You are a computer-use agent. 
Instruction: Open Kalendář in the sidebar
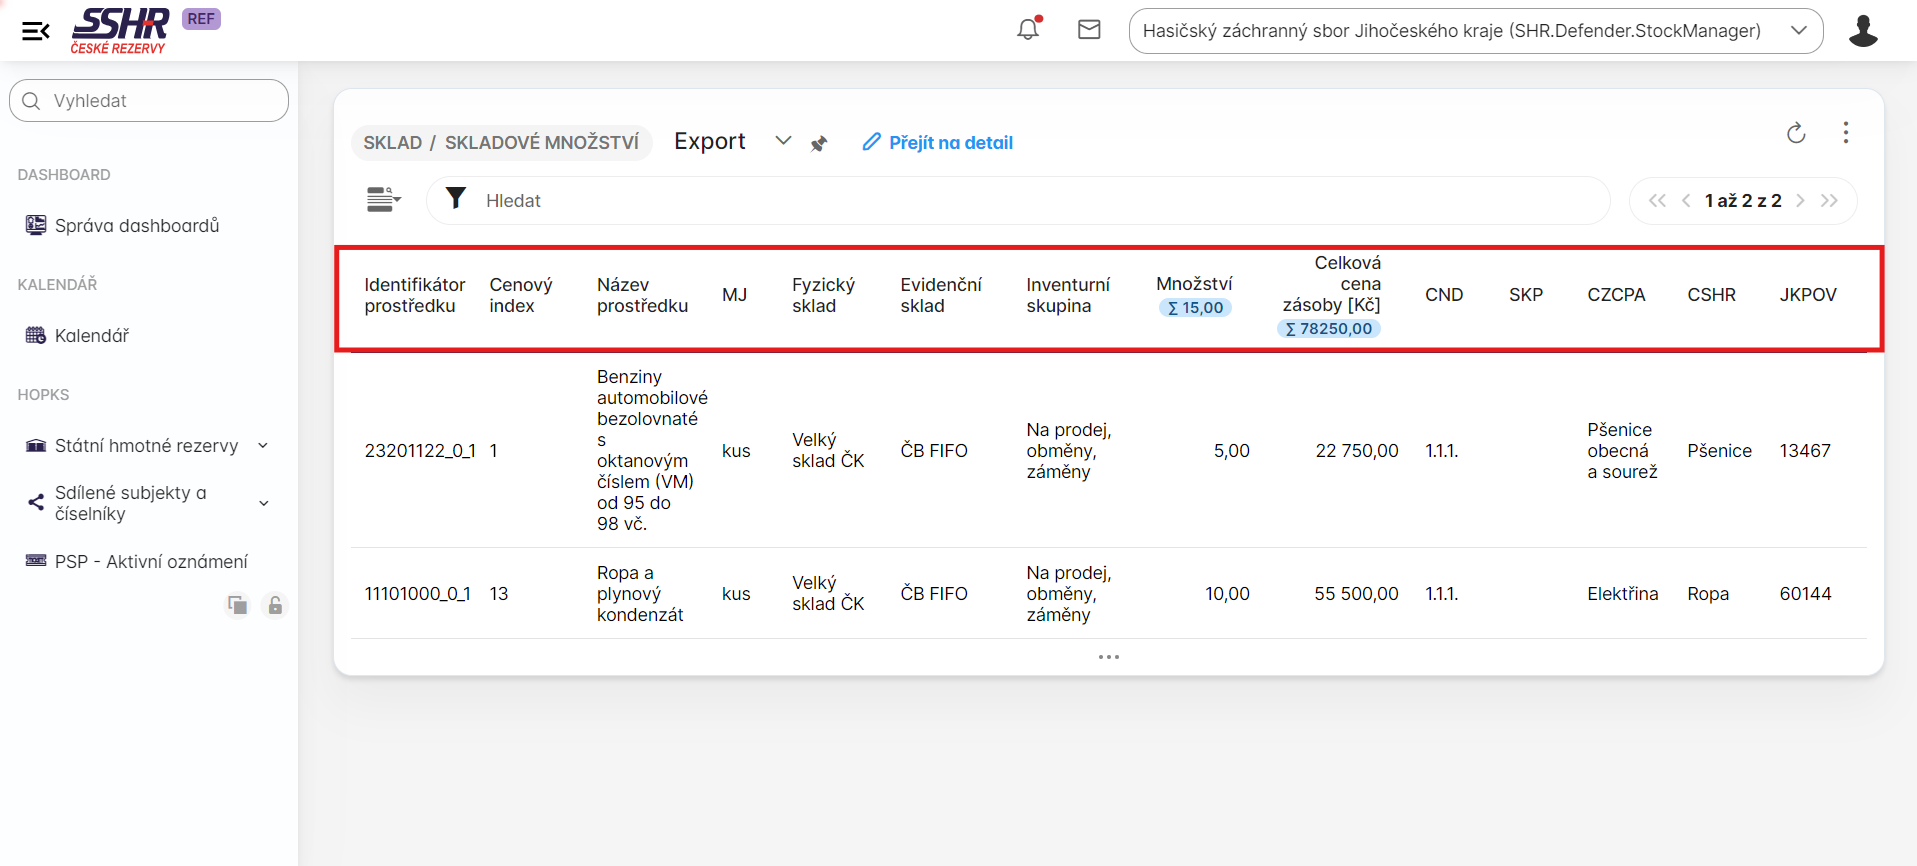[91, 336]
